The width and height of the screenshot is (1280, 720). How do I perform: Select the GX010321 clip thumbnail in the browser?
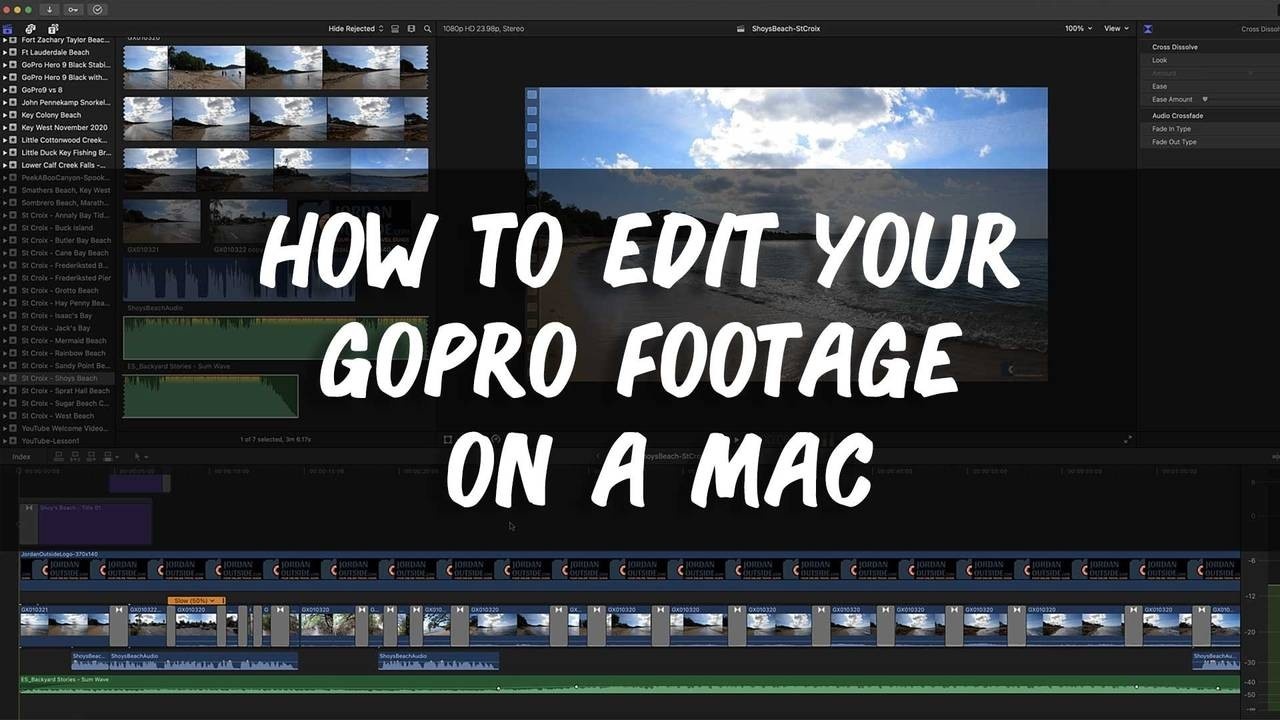pos(162,221)
